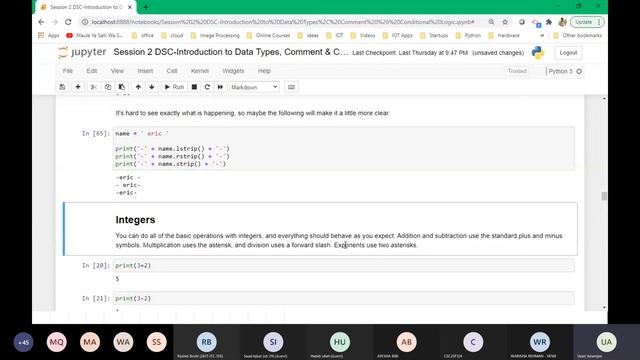The height and width of the screenshot is (360, 640).
Task: Open the Apps bookmark shortcut
Action: pos(49,36)
